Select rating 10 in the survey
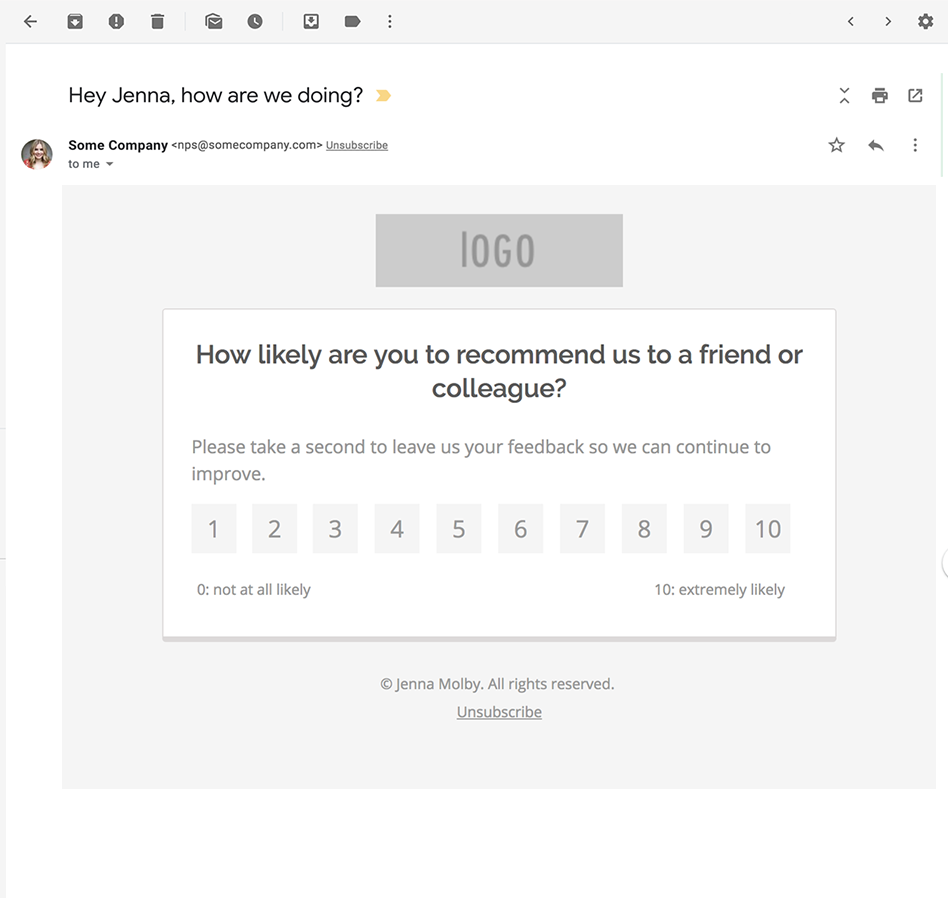Image resolution: width=948 pixels, height=898 pixels. click(x=767, y=529)
